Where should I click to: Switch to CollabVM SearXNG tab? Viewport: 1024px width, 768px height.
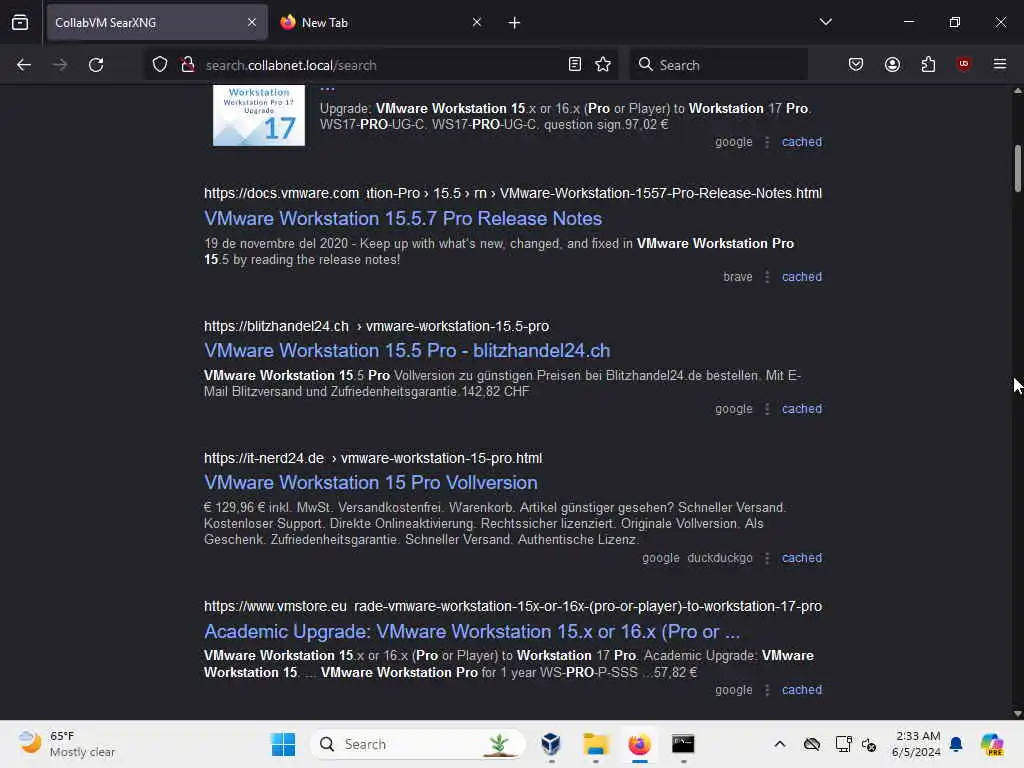(157, 22)
